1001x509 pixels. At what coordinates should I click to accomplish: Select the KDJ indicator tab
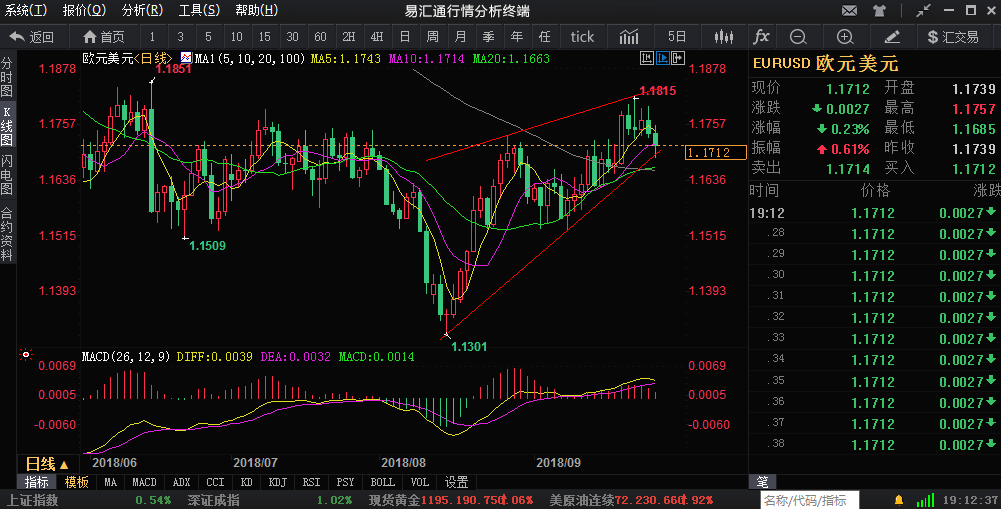[277, 482]
